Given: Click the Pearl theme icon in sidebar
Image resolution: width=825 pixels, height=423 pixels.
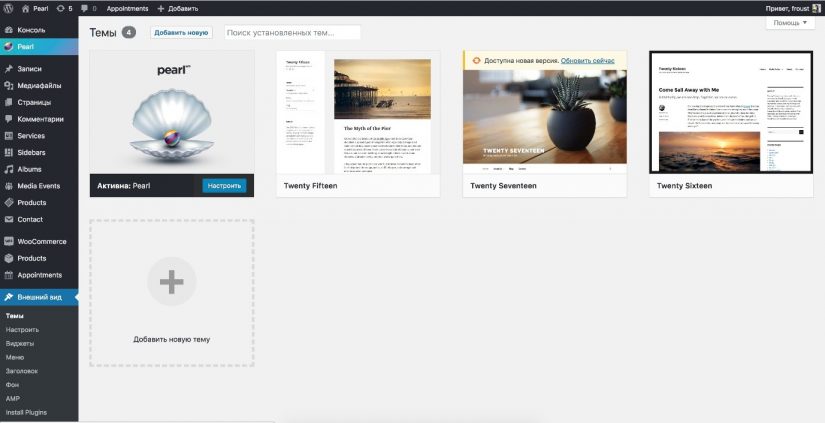Looking at the screenshot, I should click(8, 46).
